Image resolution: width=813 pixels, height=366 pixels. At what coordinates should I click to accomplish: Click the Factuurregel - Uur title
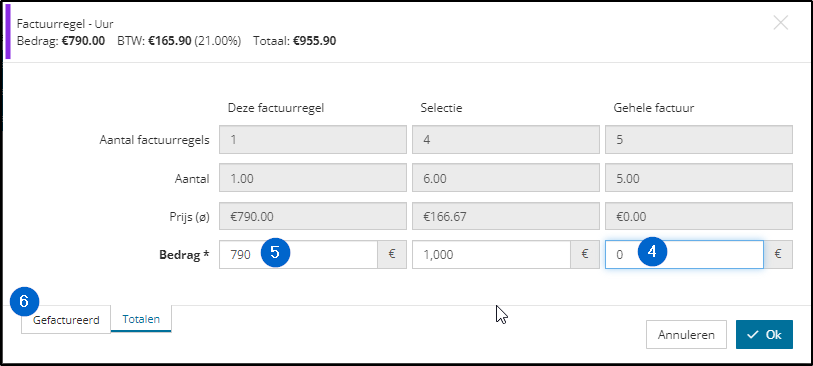pyautogui.click(x=65, y=24)
